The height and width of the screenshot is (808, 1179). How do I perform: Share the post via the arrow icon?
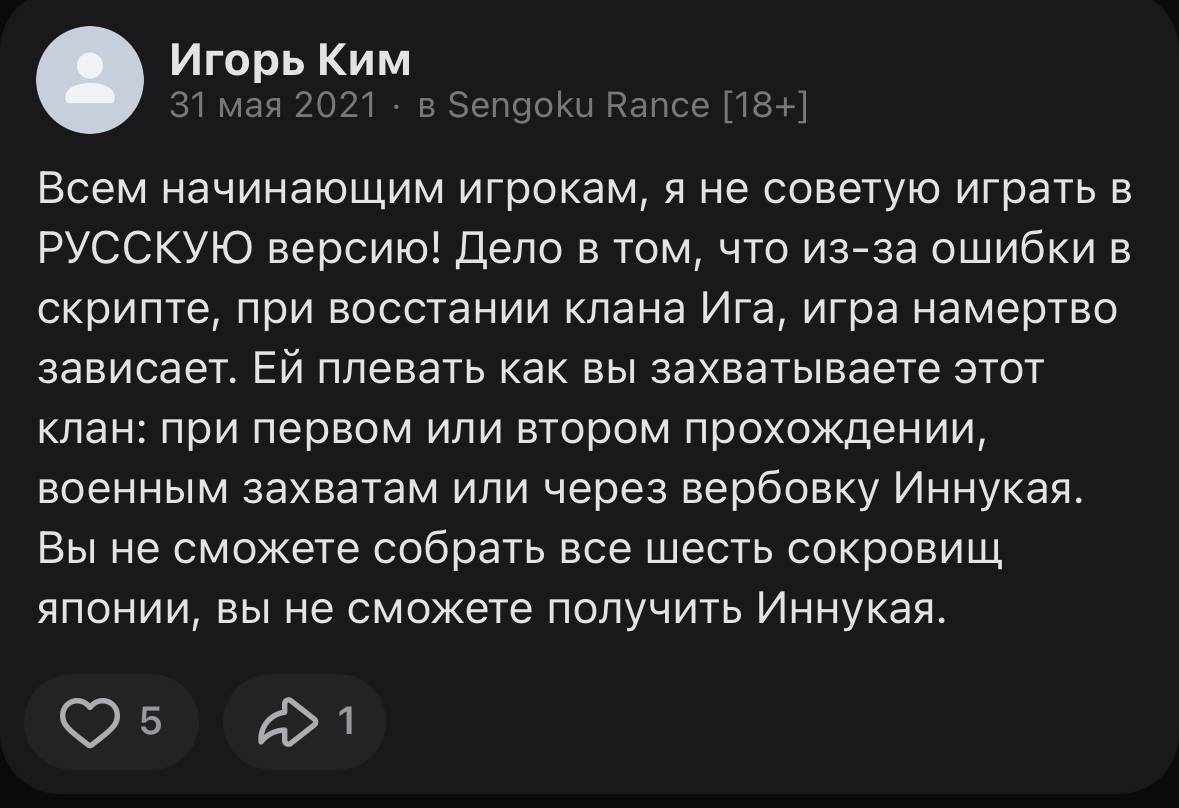coord(286,721)
